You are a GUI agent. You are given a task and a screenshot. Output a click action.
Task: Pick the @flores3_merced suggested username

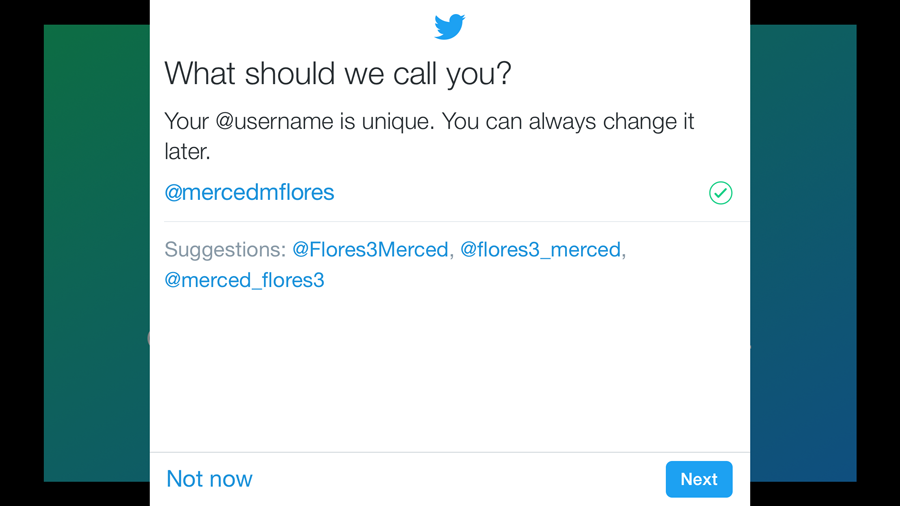click(x=541, y=250)
